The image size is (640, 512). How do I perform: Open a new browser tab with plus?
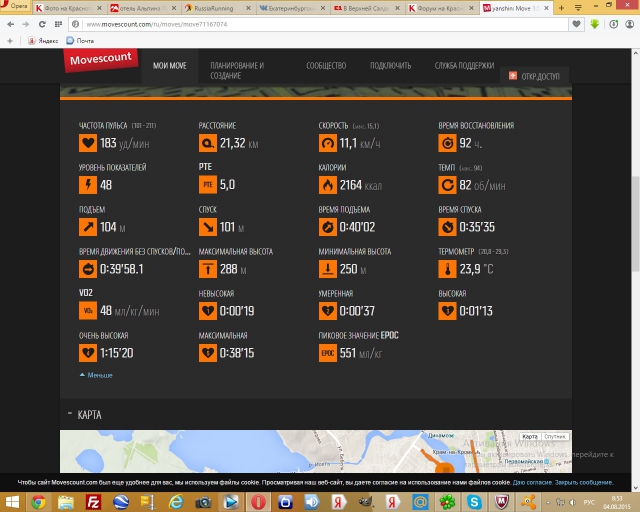tap(561, 8)
